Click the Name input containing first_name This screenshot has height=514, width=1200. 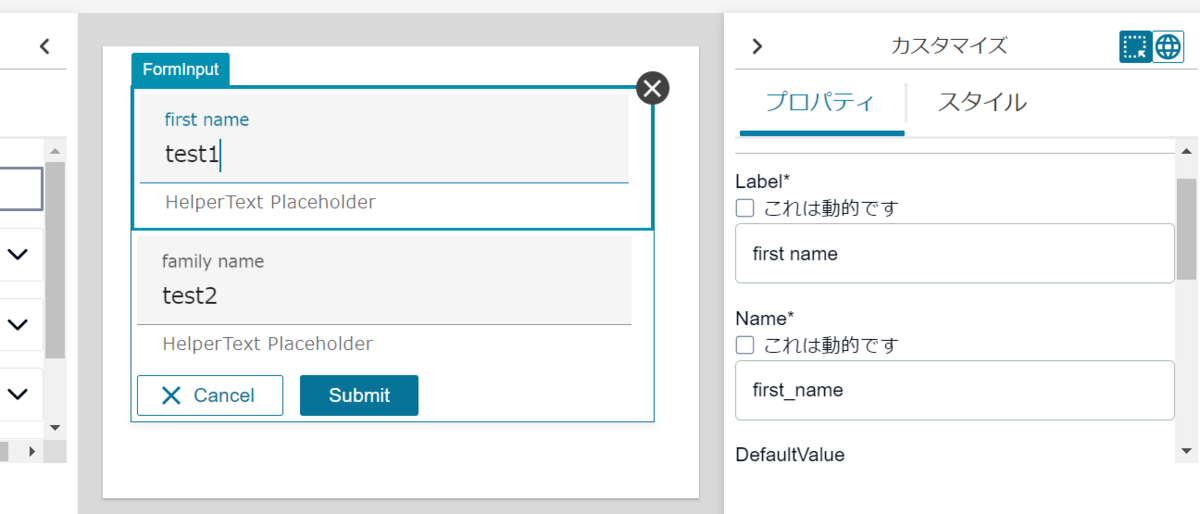[x=954, y=390]
